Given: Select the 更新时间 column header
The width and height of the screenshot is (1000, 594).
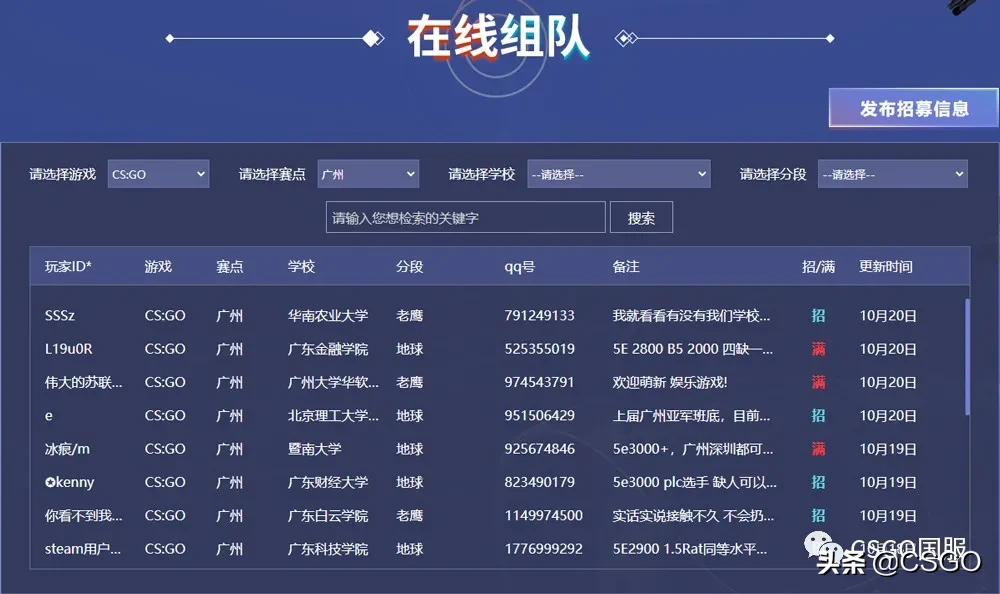Looking at the screenshot, I should click(x=886, y=267).
